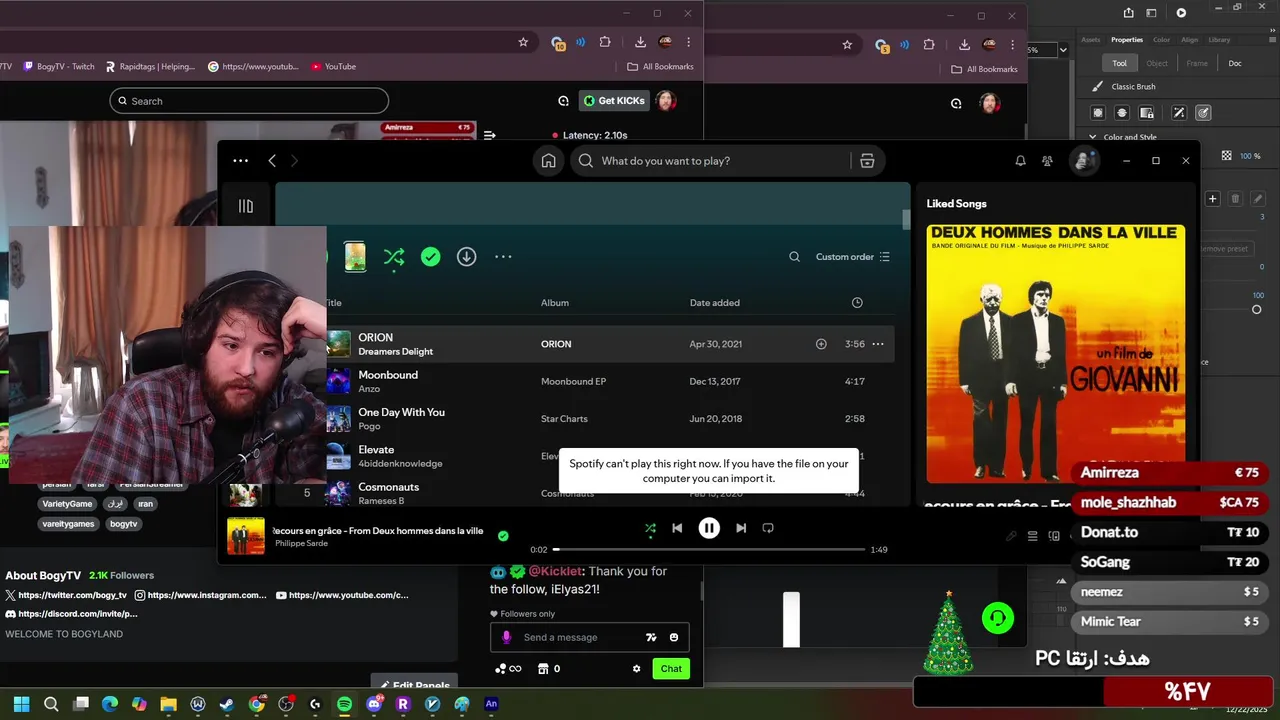Click the Animate Test Movie play icon
The image size is (1280, 720).
(1181, 13)
